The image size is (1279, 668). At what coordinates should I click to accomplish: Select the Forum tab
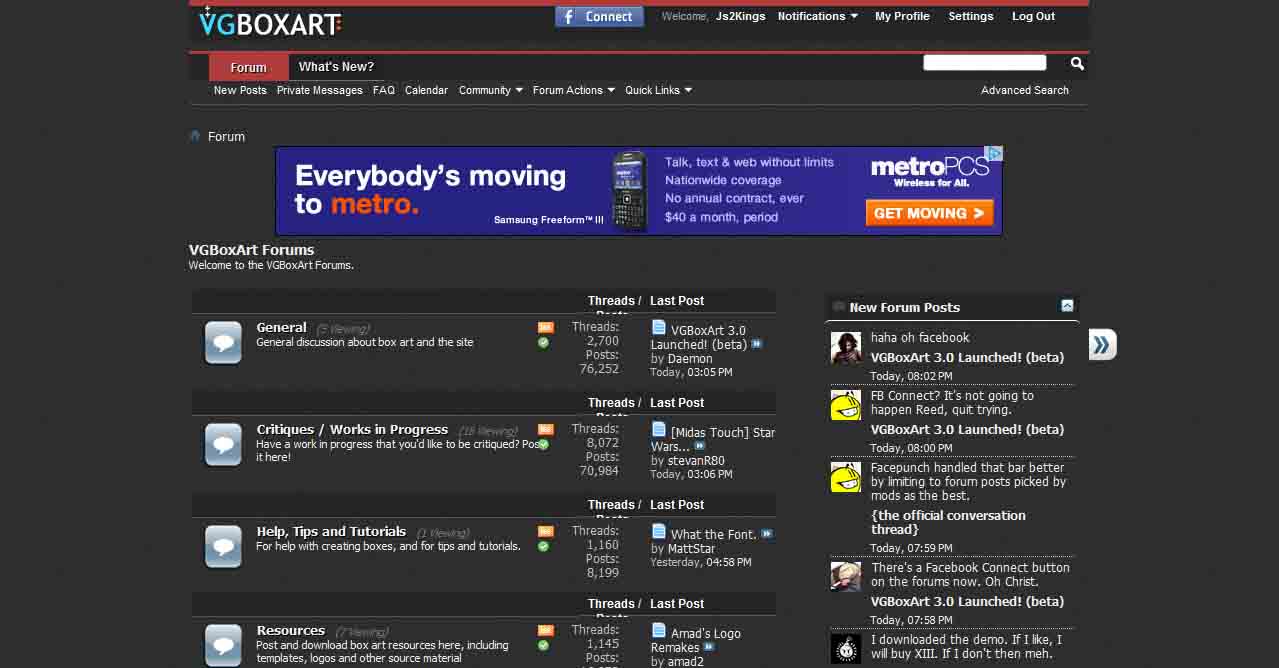(x=248, y=67)
